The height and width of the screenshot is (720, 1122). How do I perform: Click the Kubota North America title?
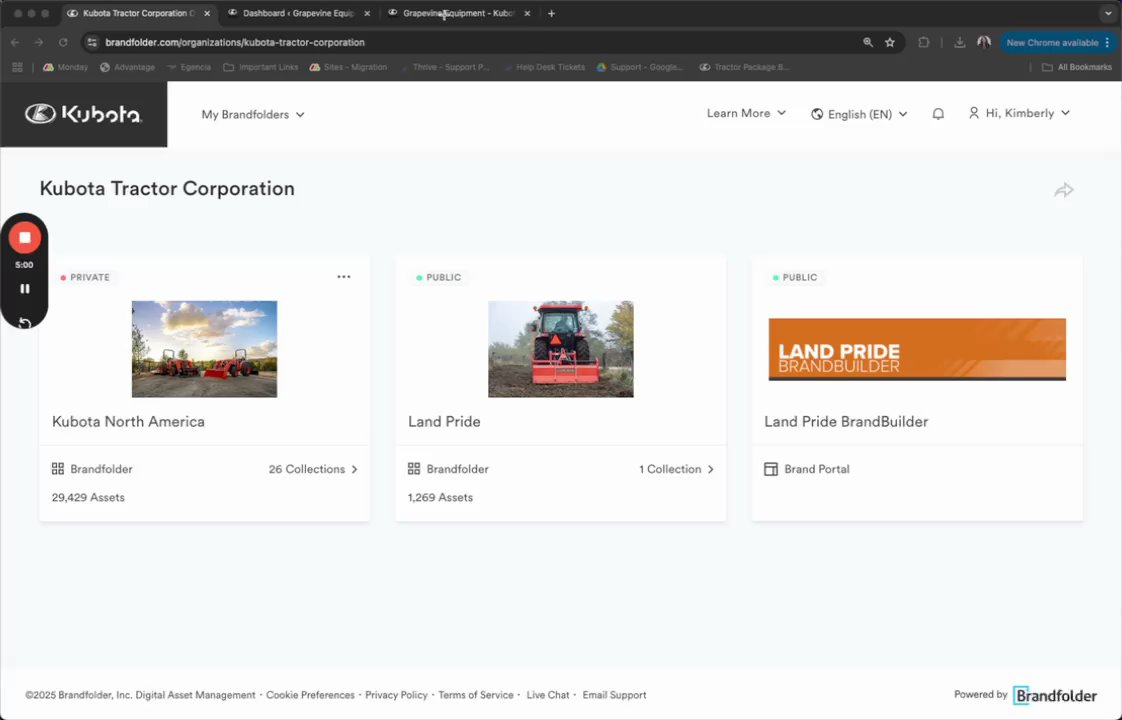[128, 422]
